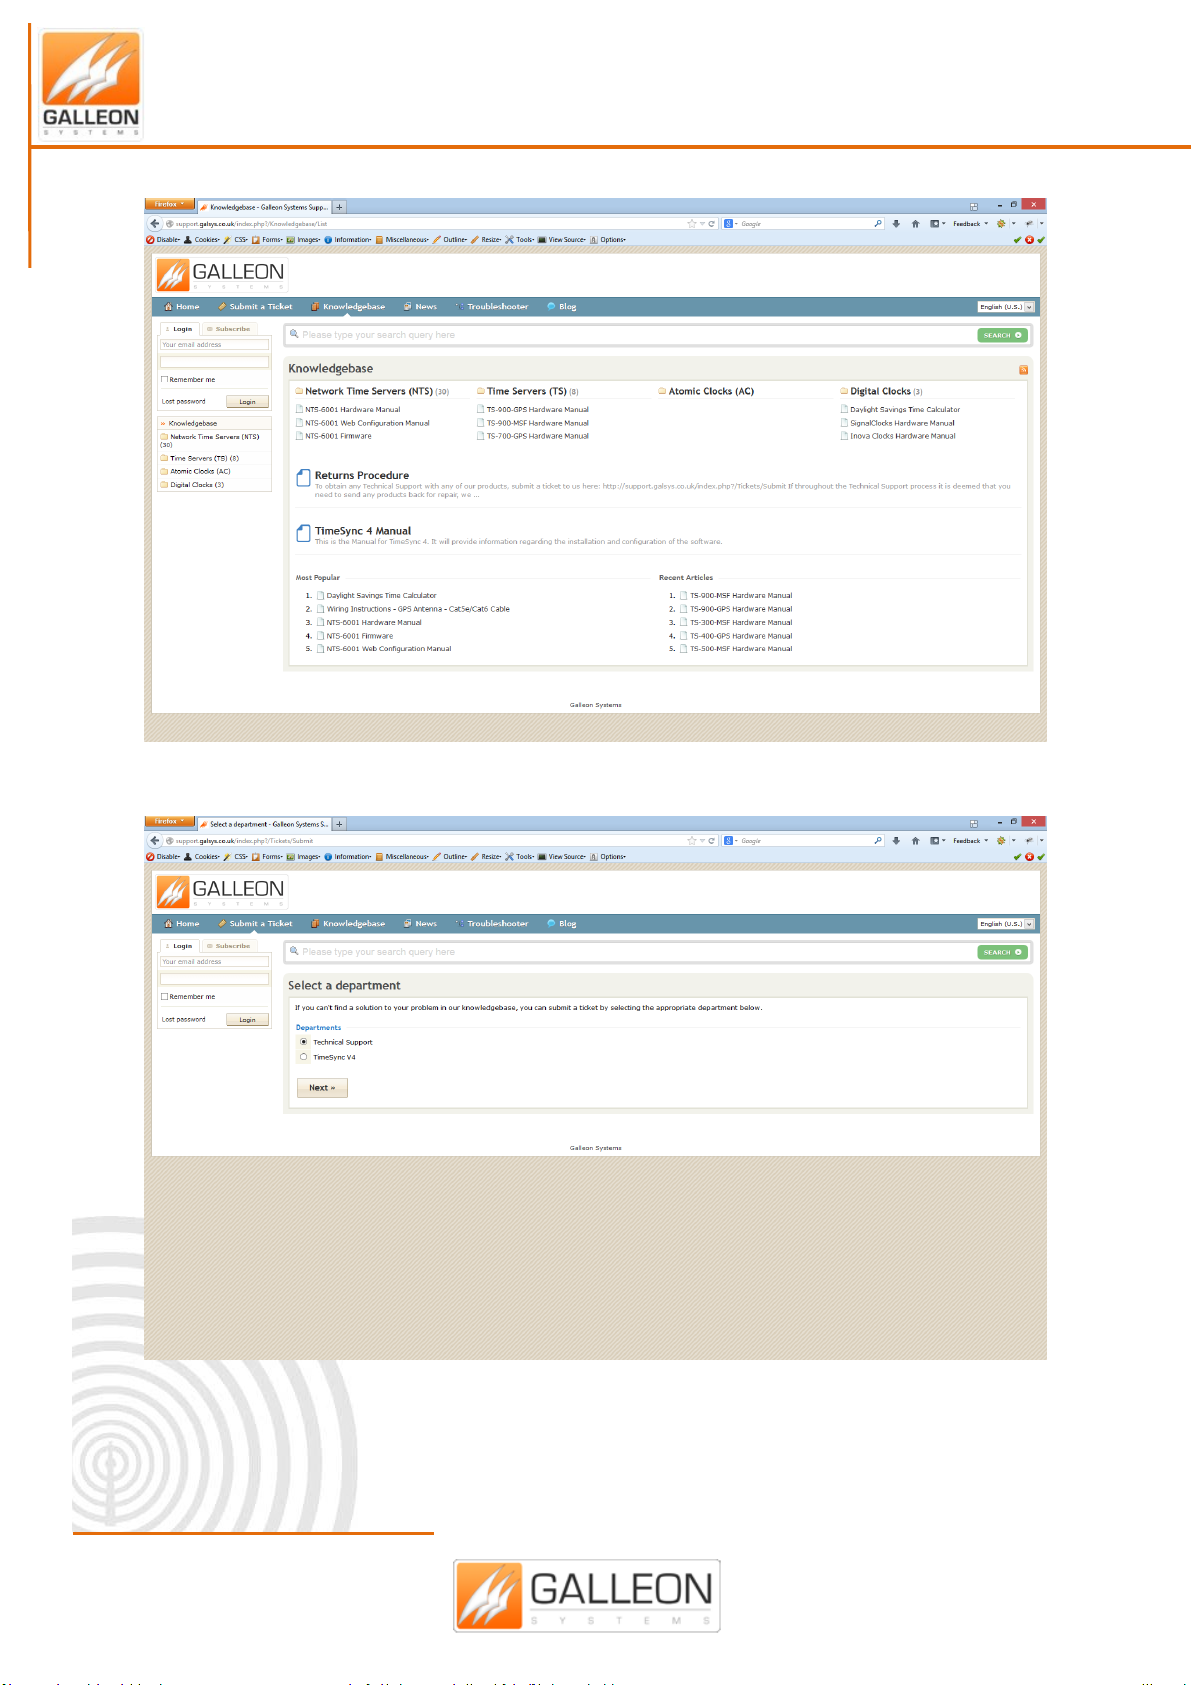Click the Login button in the Knowledgebase window sidebar
1192x1685 pixels.
coord(247,402)
